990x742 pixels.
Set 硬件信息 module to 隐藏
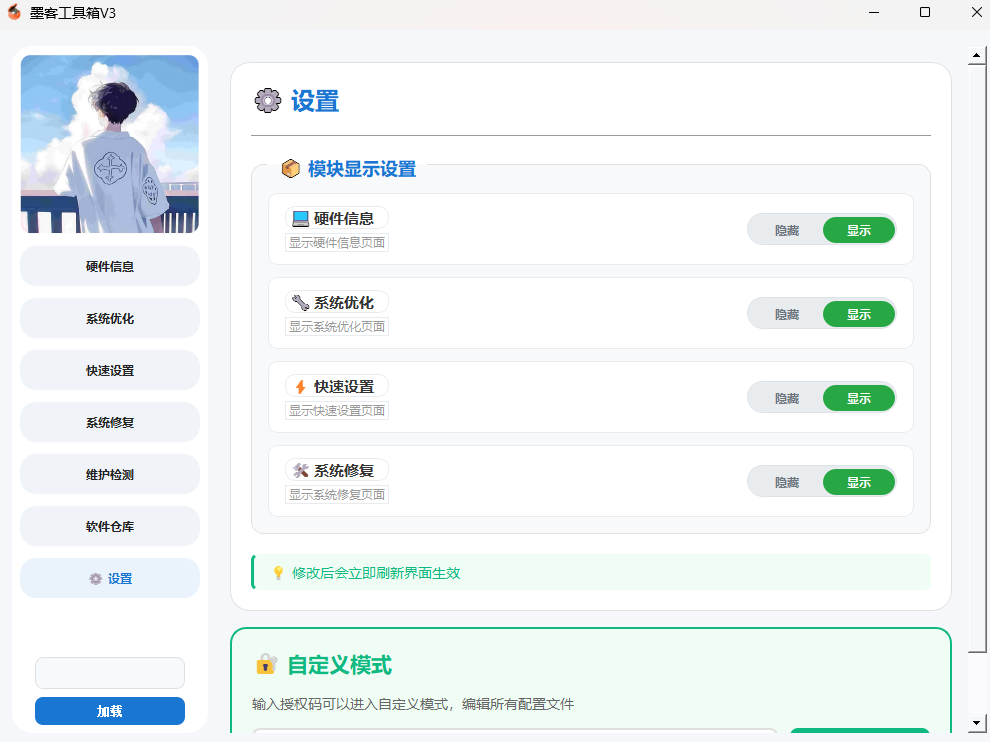click(x=787, y=230)
